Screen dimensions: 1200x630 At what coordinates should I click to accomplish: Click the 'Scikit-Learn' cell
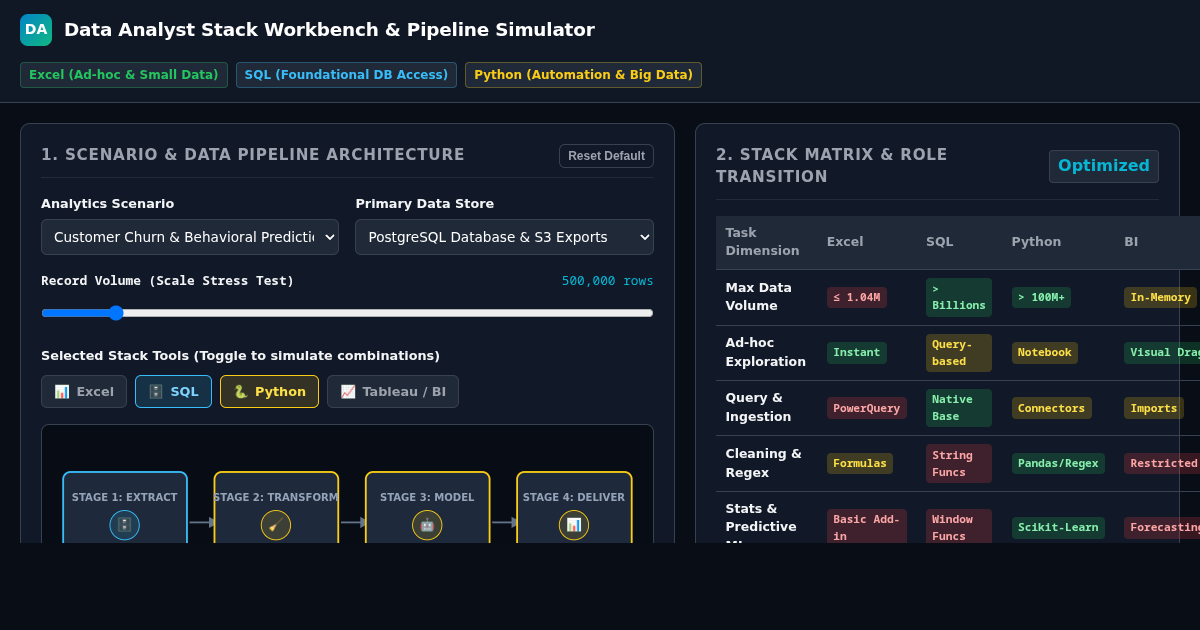(1058, 528)
